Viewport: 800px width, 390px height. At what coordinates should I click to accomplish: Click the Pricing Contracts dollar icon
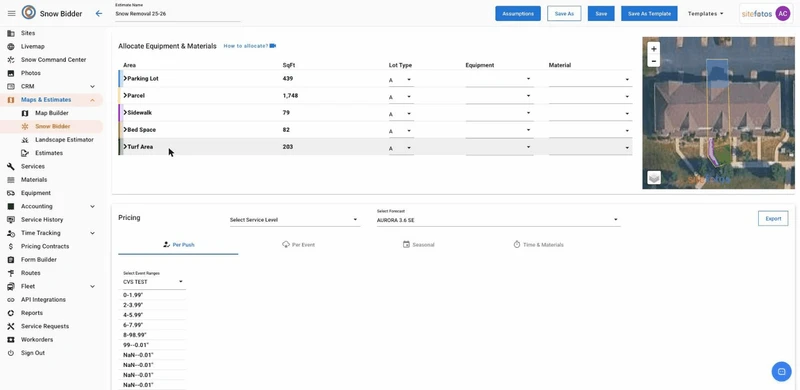click(x=11, y=246)
